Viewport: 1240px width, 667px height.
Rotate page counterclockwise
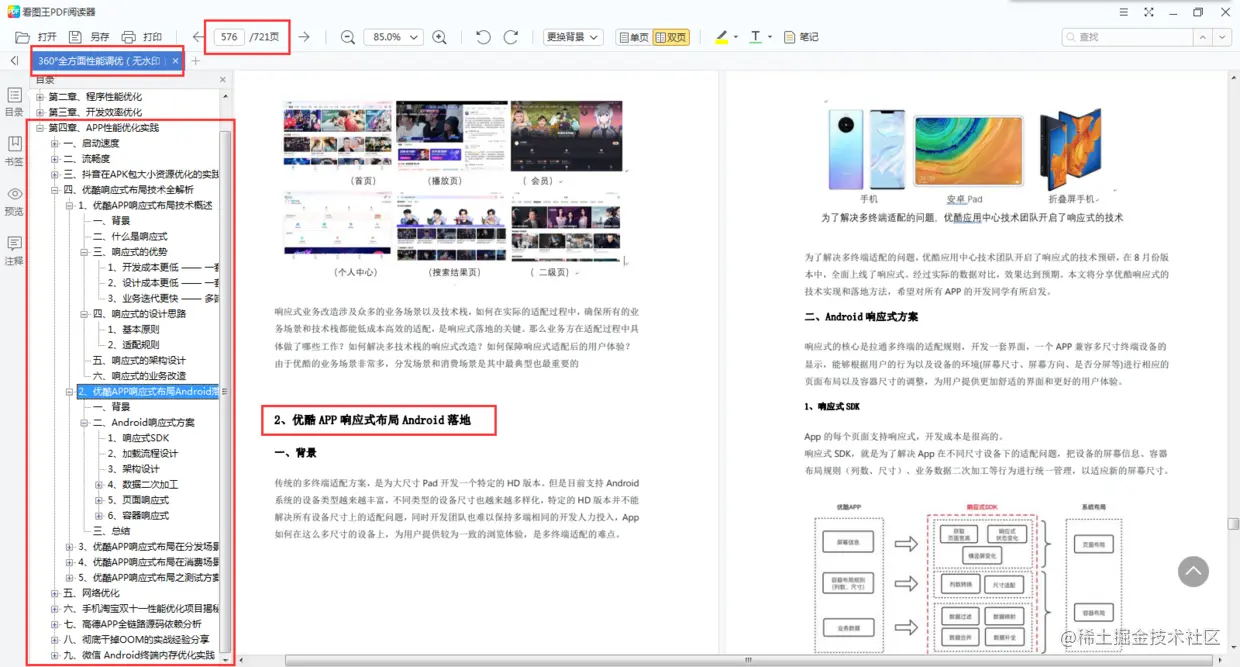click(x=483, y=37)
